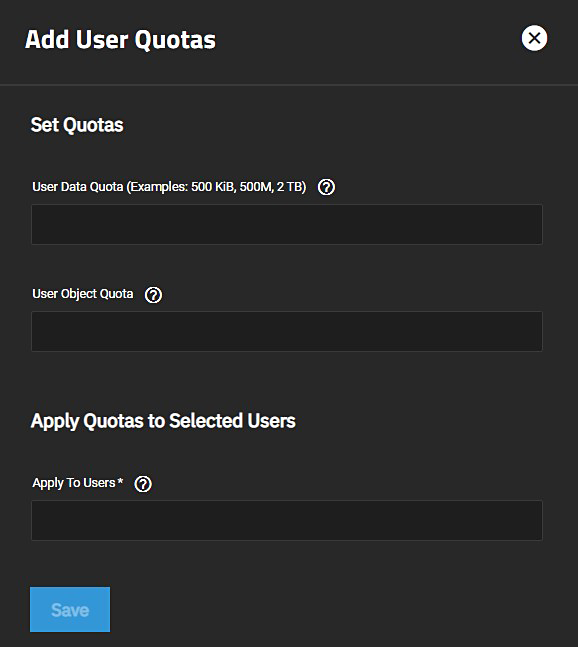The image size is (578, 647).
Task: Open help for User Data Quota
Action: coord(326,187)
